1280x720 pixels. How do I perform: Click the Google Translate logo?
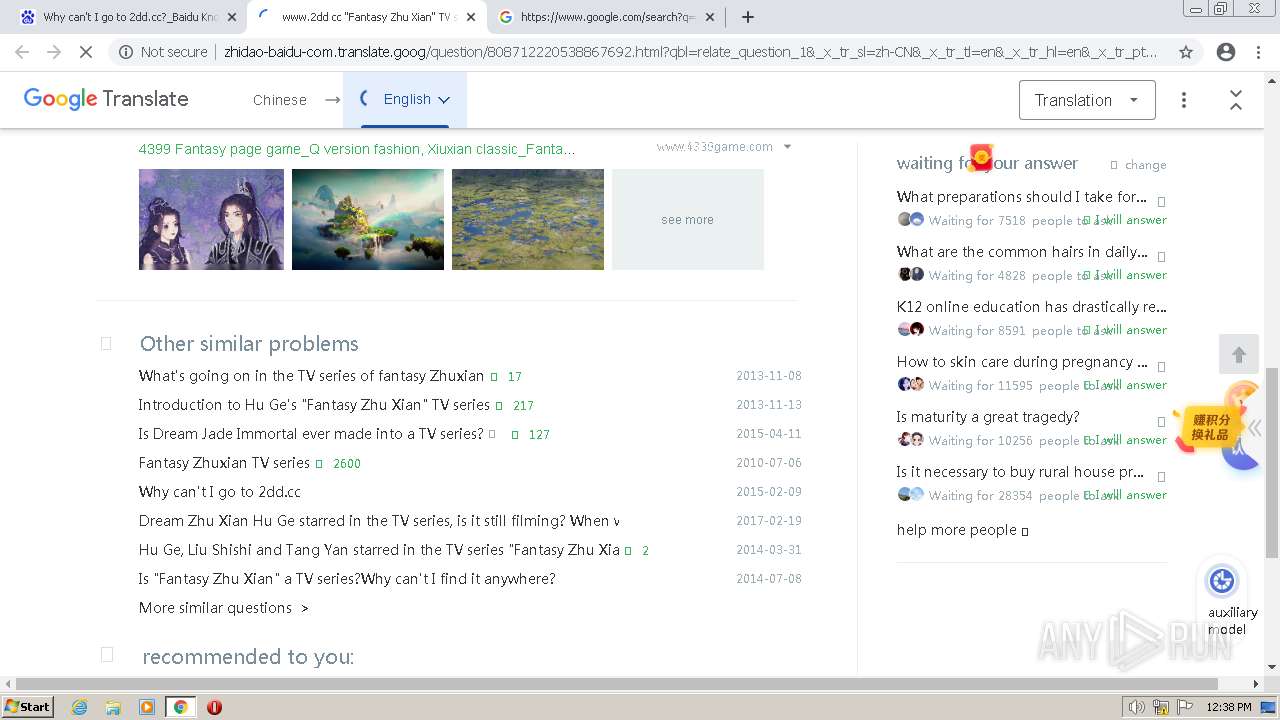point(106,99)
